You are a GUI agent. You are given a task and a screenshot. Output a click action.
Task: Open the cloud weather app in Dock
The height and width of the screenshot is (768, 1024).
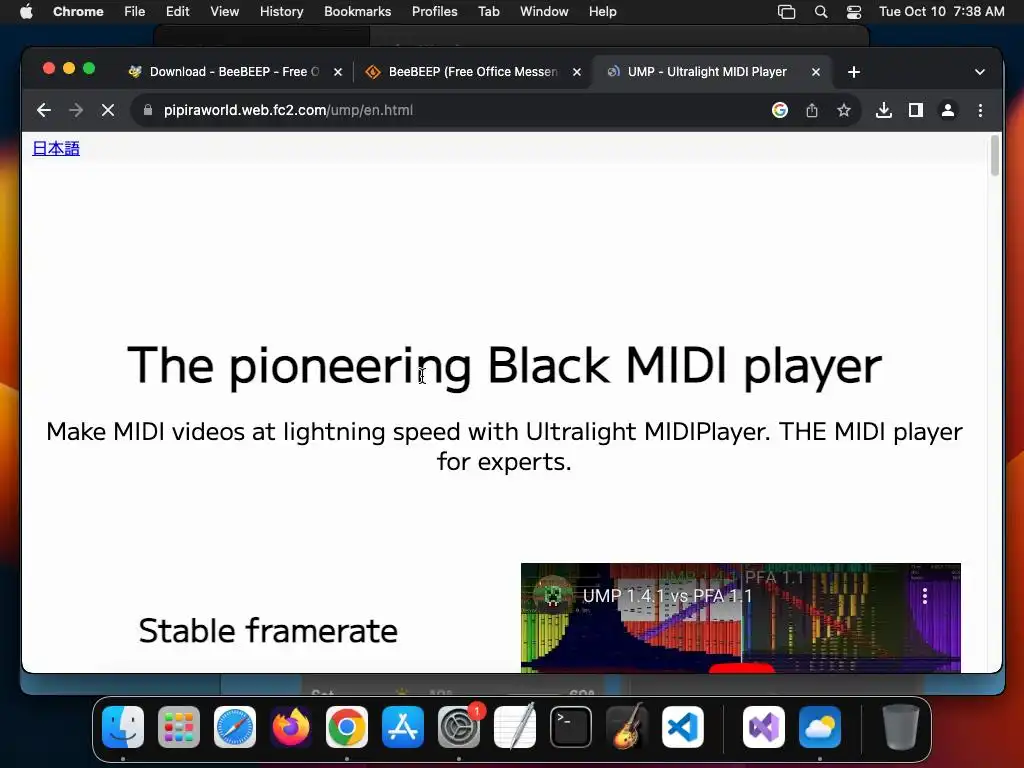pos(820,727)
